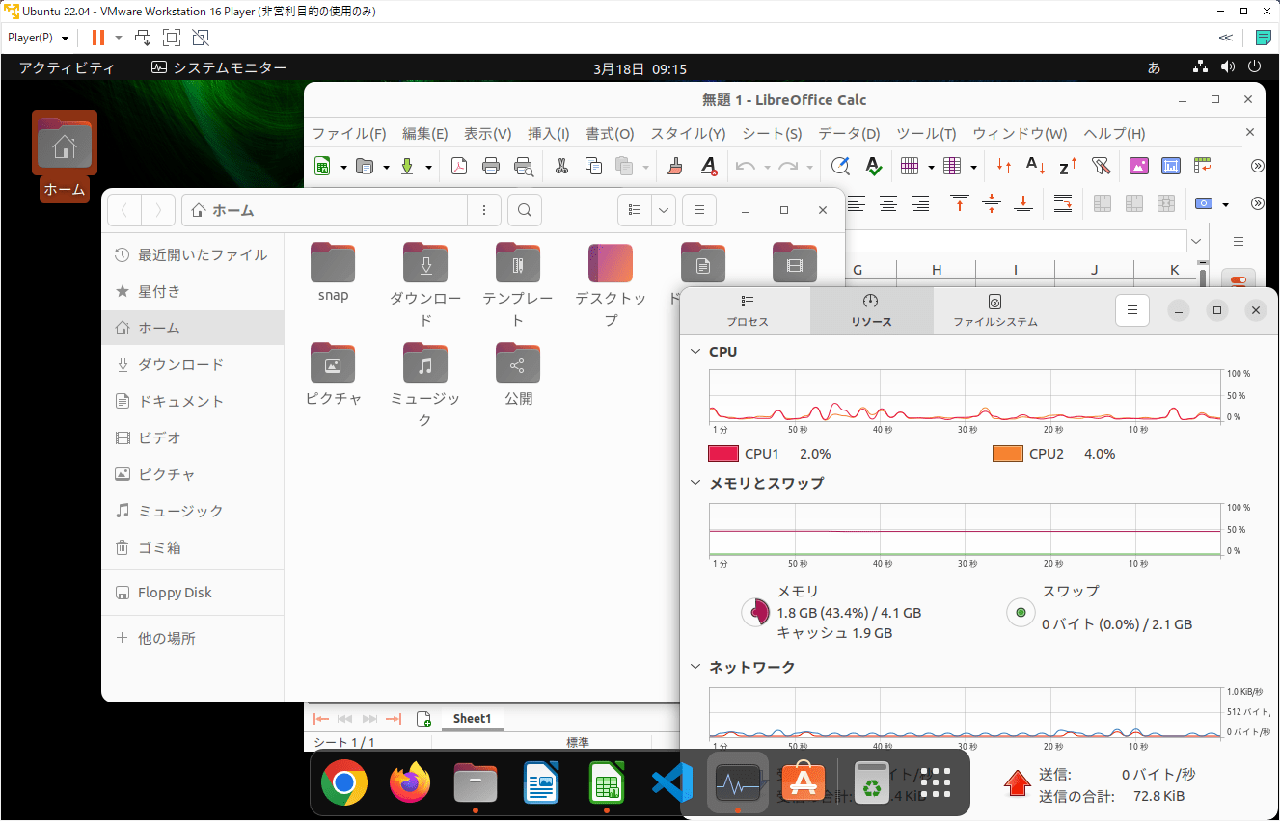The image size is (1280, 821).
Task: Click the search icon in Files window
Action: (x=524, y=210)
